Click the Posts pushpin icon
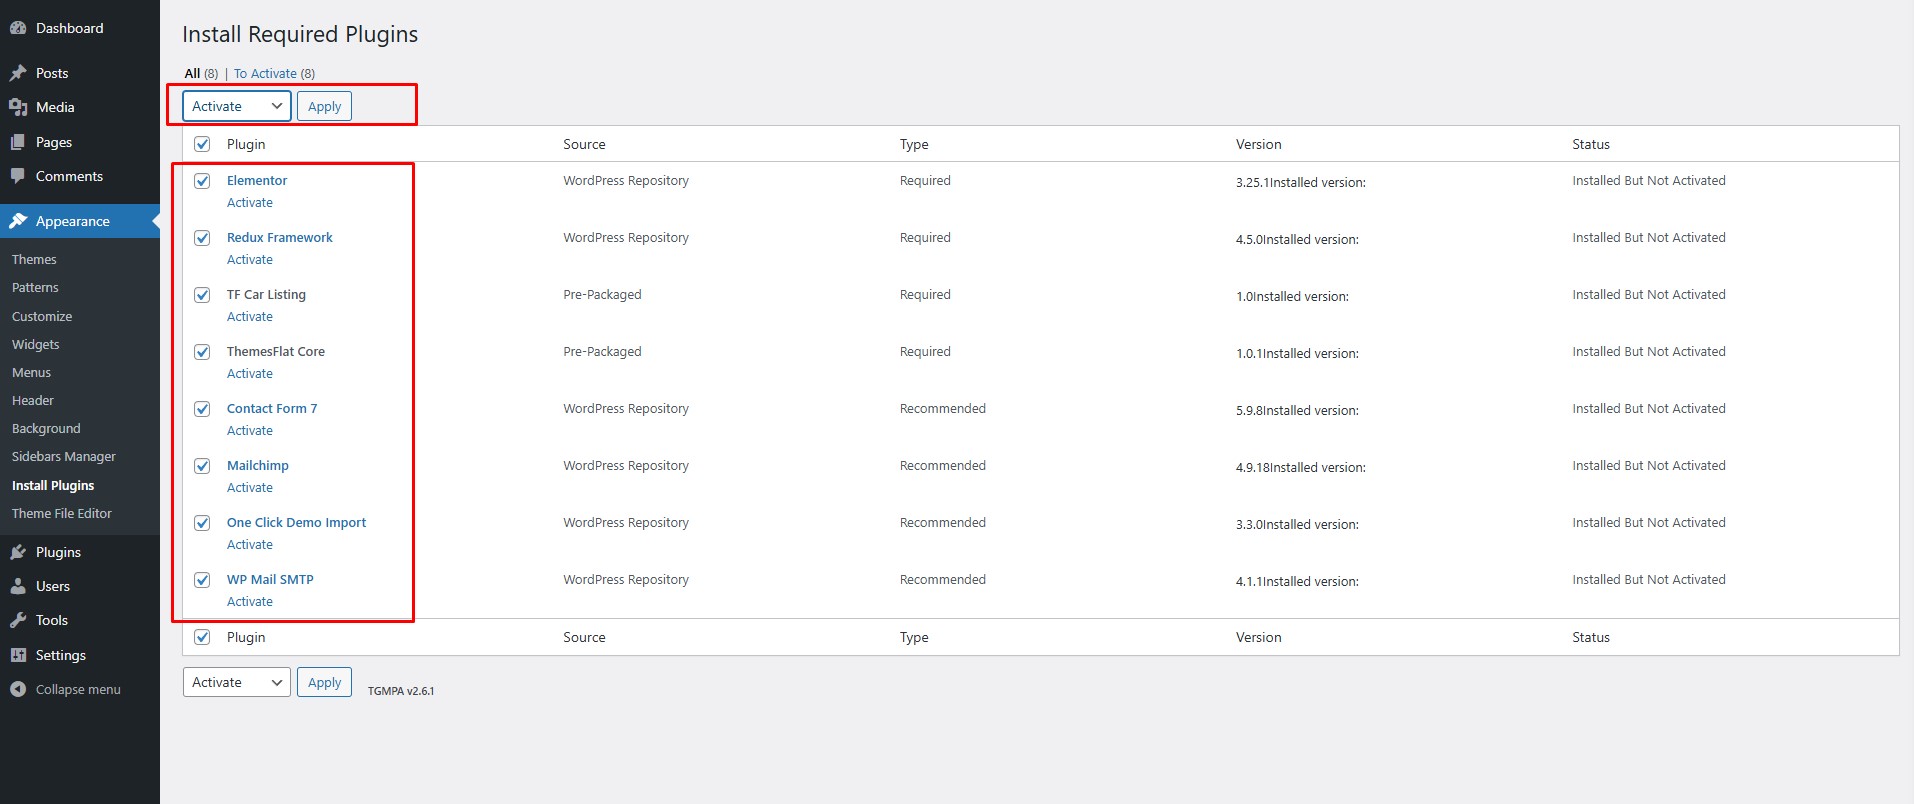This screenshot has height=804, width=1914. pos(18,73)
